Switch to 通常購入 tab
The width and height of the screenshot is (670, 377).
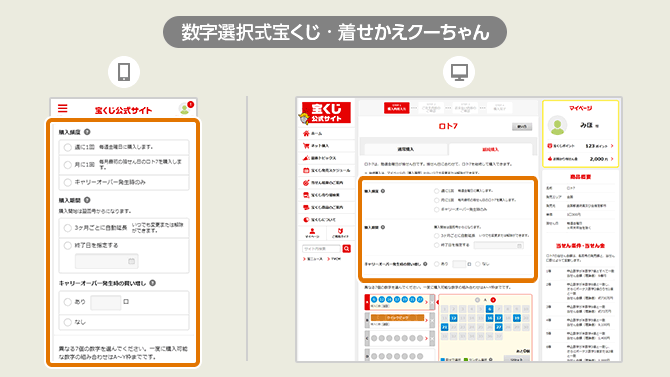pyautogui.click(x=405, y=149)
